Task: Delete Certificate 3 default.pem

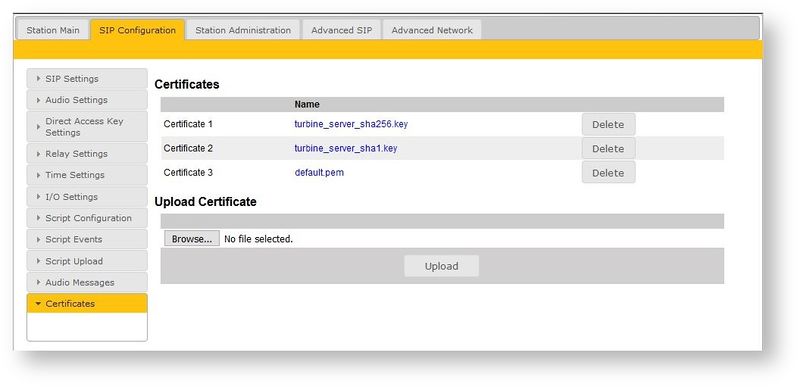Action: pyautogui.click(x=608, y=173)
